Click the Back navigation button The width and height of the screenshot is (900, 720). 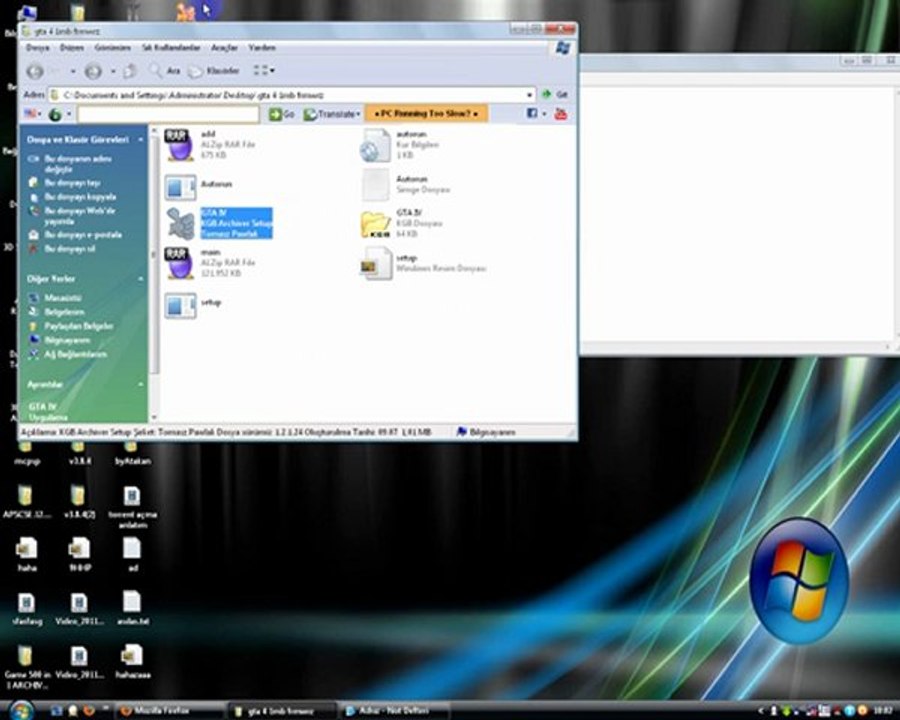[x=36, y=71]
